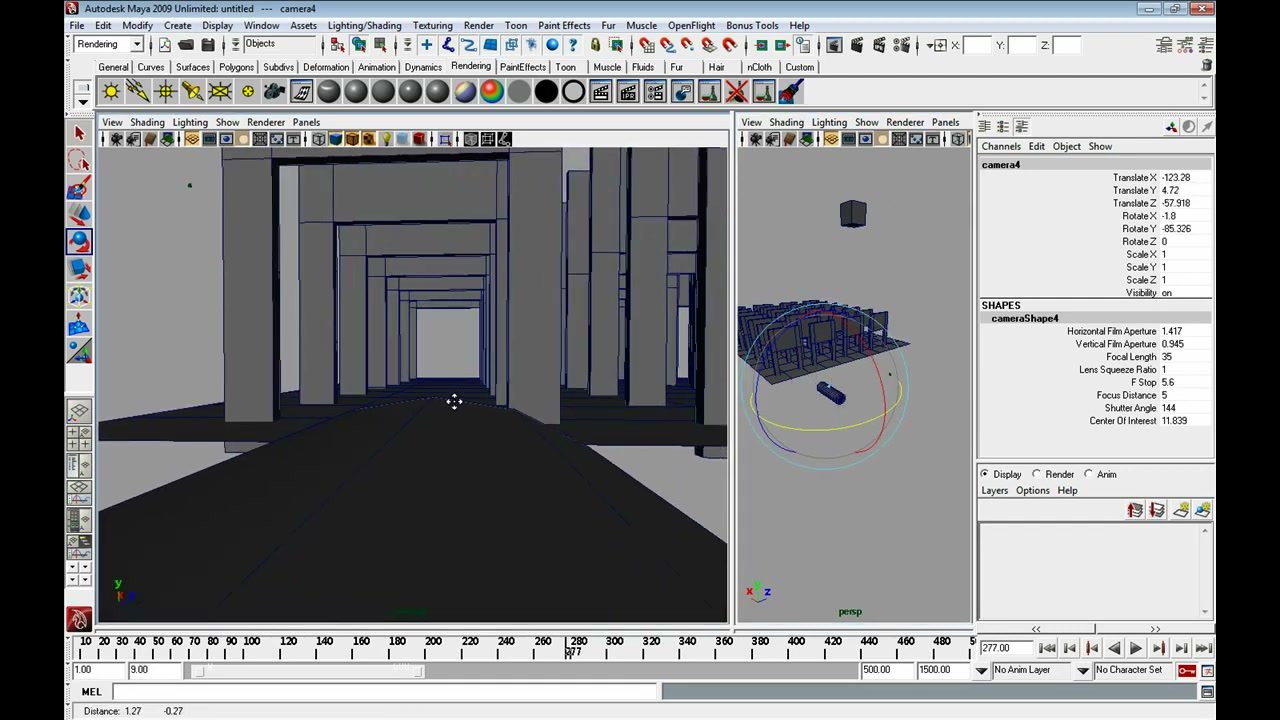Viewport: 1280px width, 720px height.
Task: Select the Anim radio button in Layers
Action: point(1089,474)
